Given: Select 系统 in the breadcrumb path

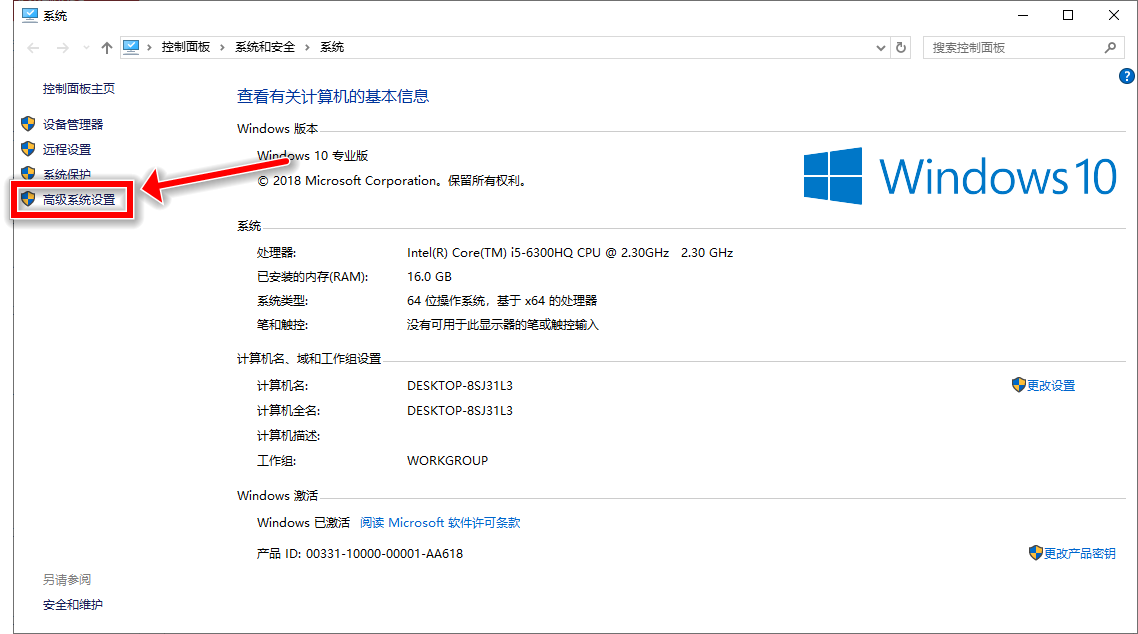Looking at the screenshot, I should [332, 47].
